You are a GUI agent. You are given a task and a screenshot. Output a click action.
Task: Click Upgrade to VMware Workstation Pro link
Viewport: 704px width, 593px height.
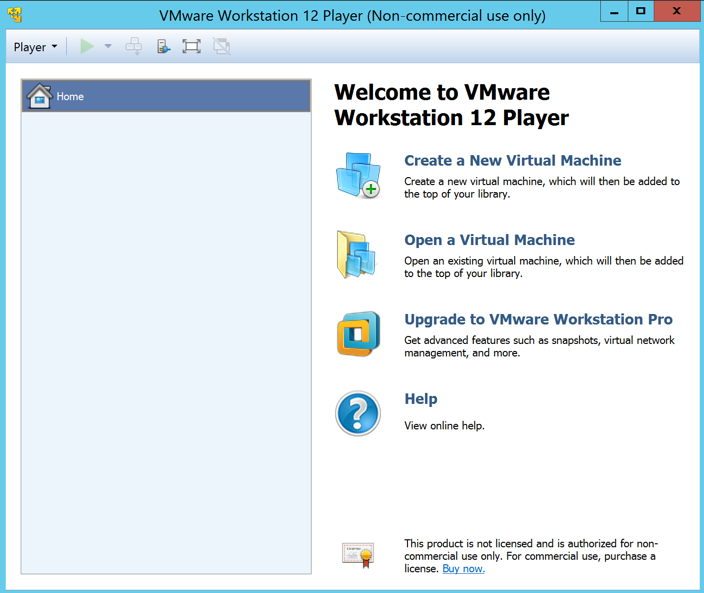pyautogui.click(x=538, y=319)
